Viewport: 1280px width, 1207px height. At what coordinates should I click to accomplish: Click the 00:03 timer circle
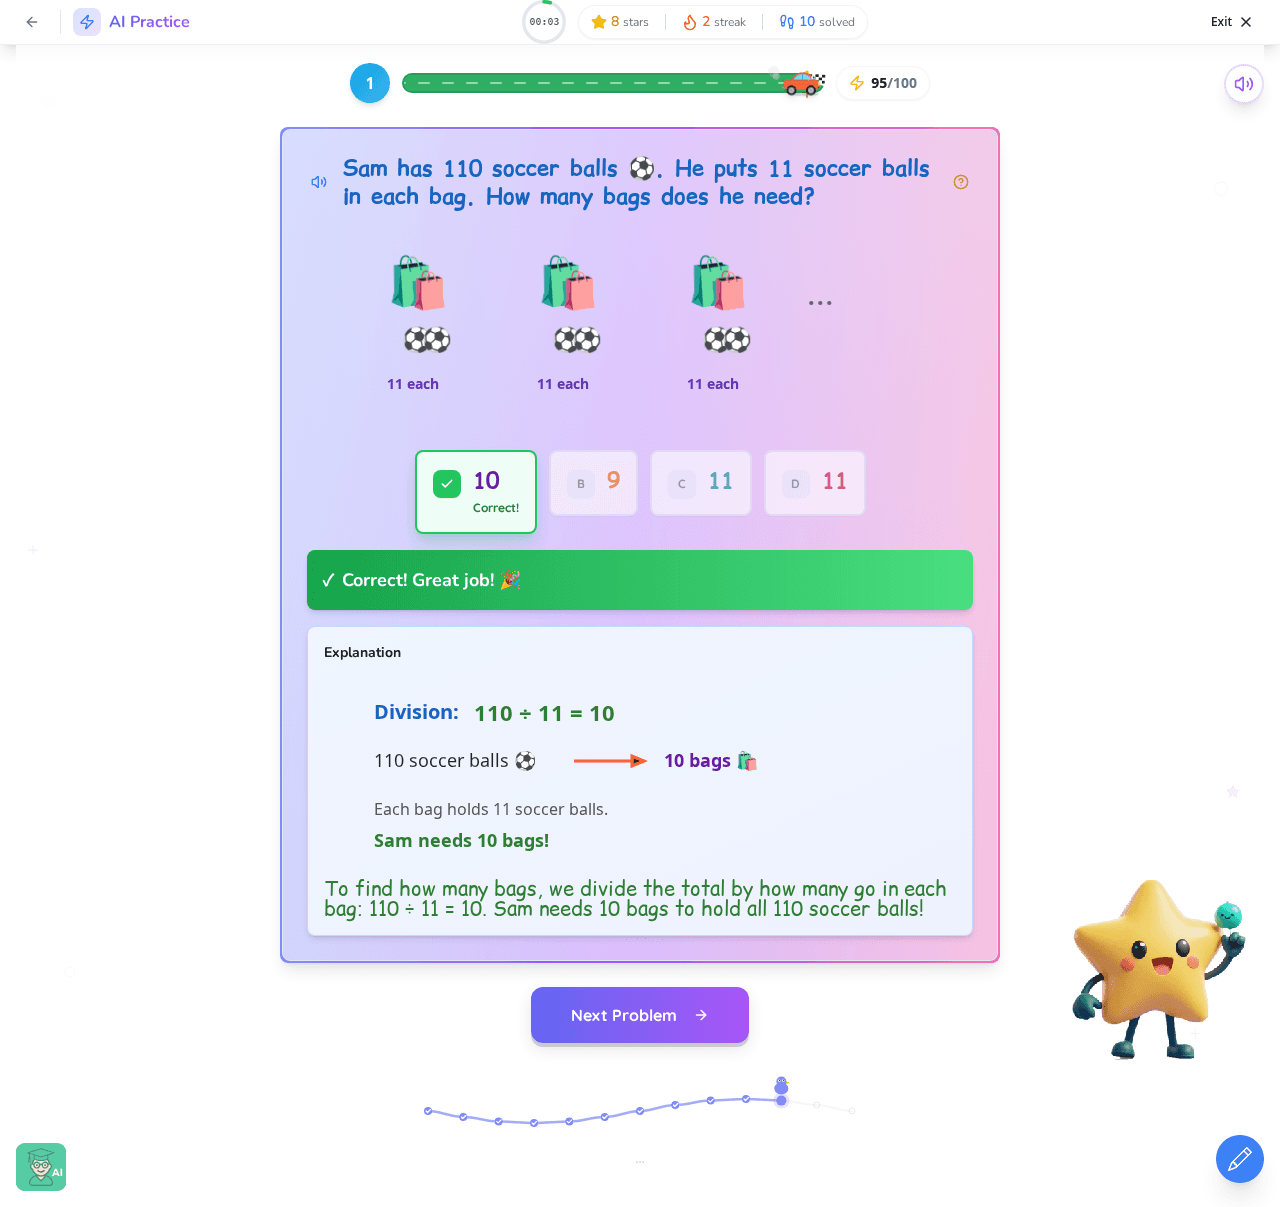(544, 22)
